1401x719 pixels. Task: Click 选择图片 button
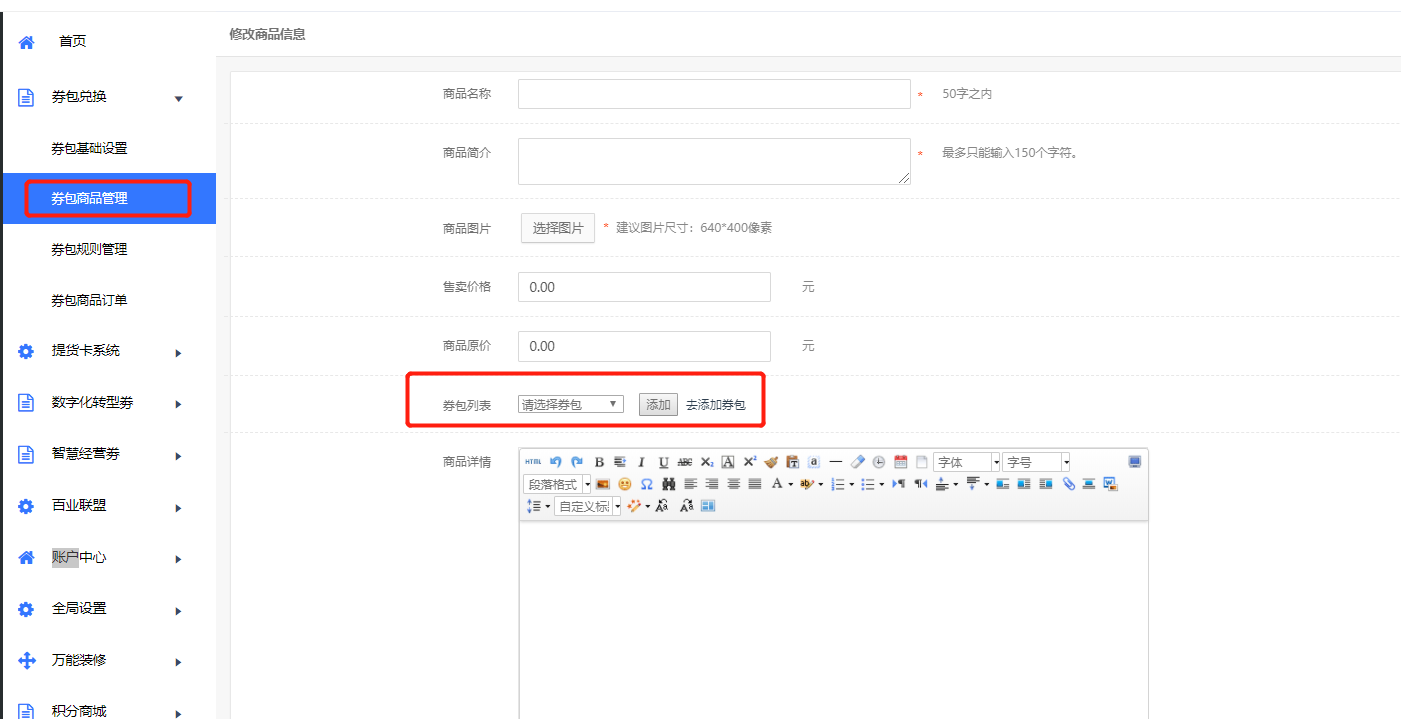click(x=558, y=228)
